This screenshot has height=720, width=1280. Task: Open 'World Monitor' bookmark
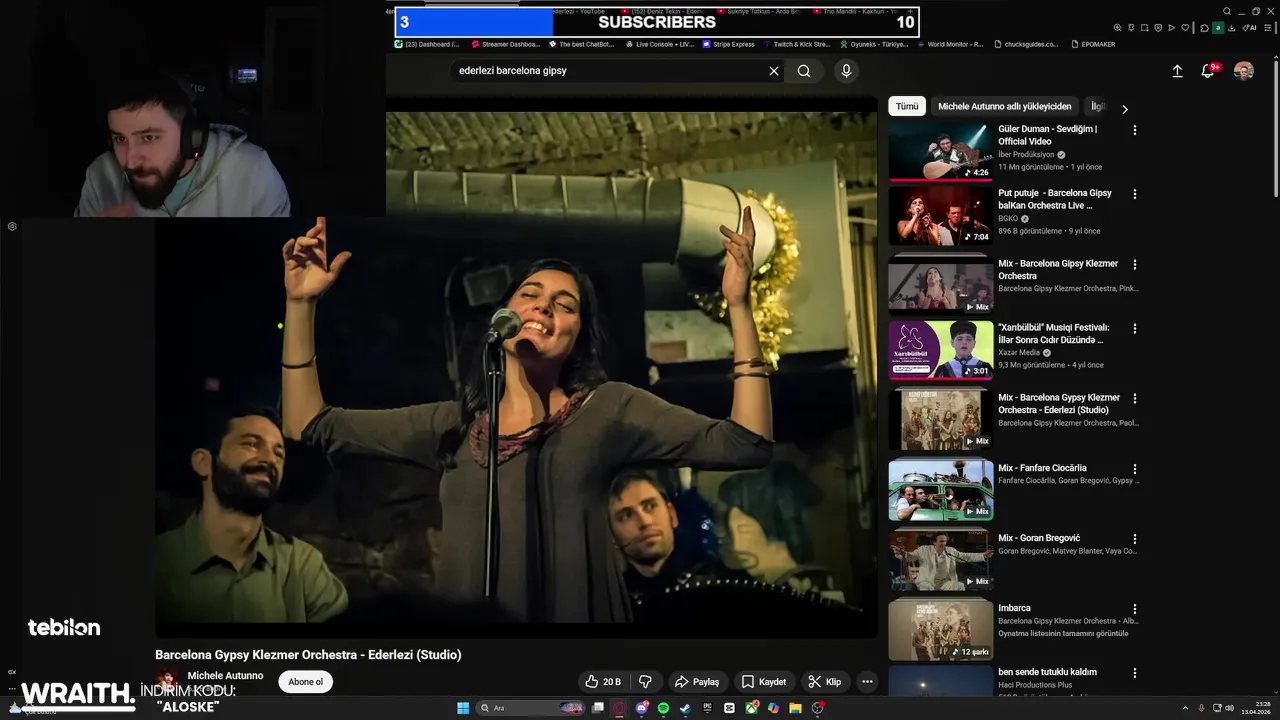[x=950, y=44]
